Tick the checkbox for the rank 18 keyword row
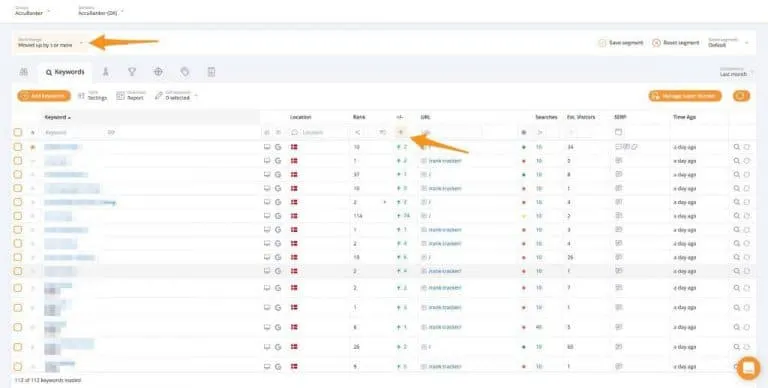 pyautogui.click(x=18, y=257)
